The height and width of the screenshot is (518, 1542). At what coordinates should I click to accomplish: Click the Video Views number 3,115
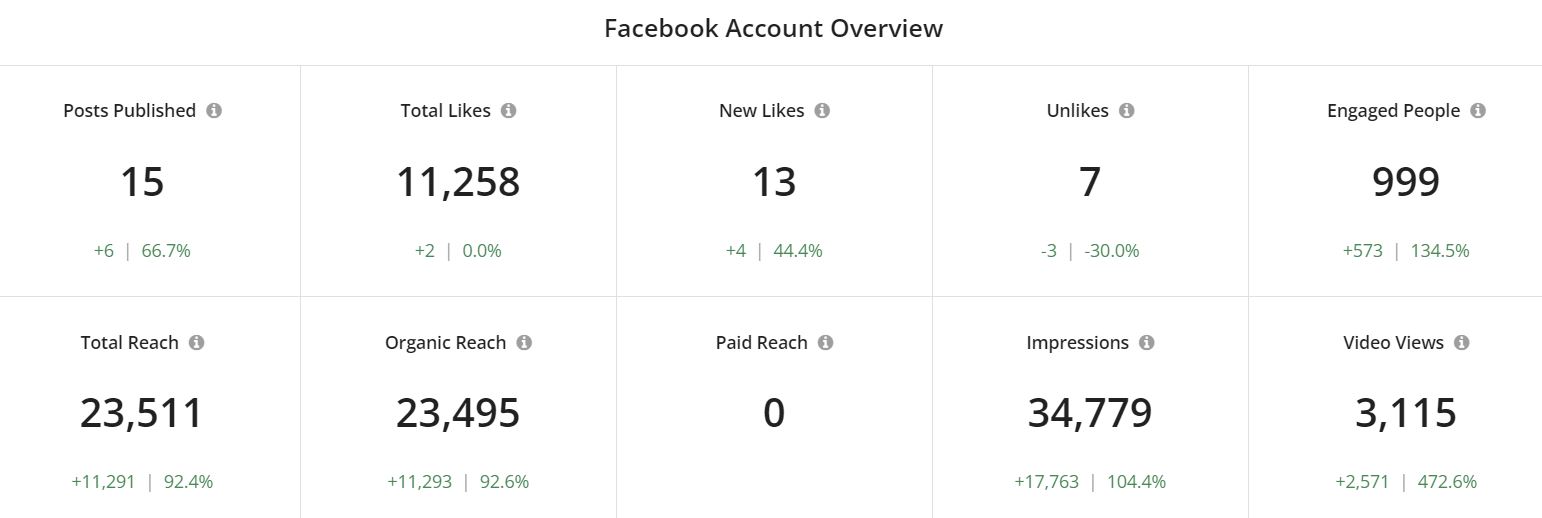coord(1406,413)
